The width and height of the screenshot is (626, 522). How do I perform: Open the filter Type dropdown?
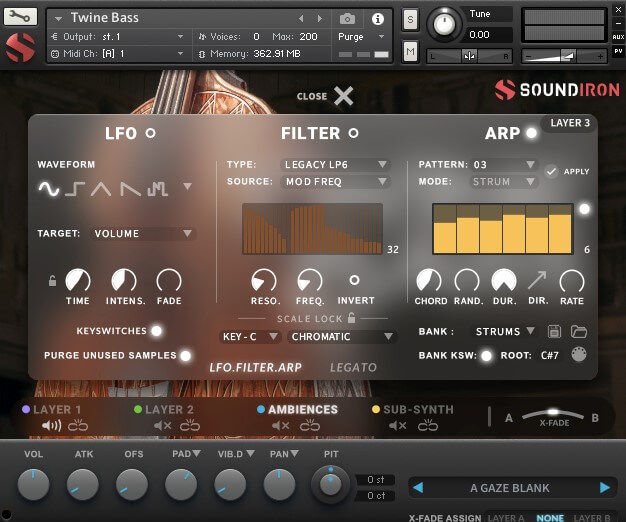pos(334,164)
